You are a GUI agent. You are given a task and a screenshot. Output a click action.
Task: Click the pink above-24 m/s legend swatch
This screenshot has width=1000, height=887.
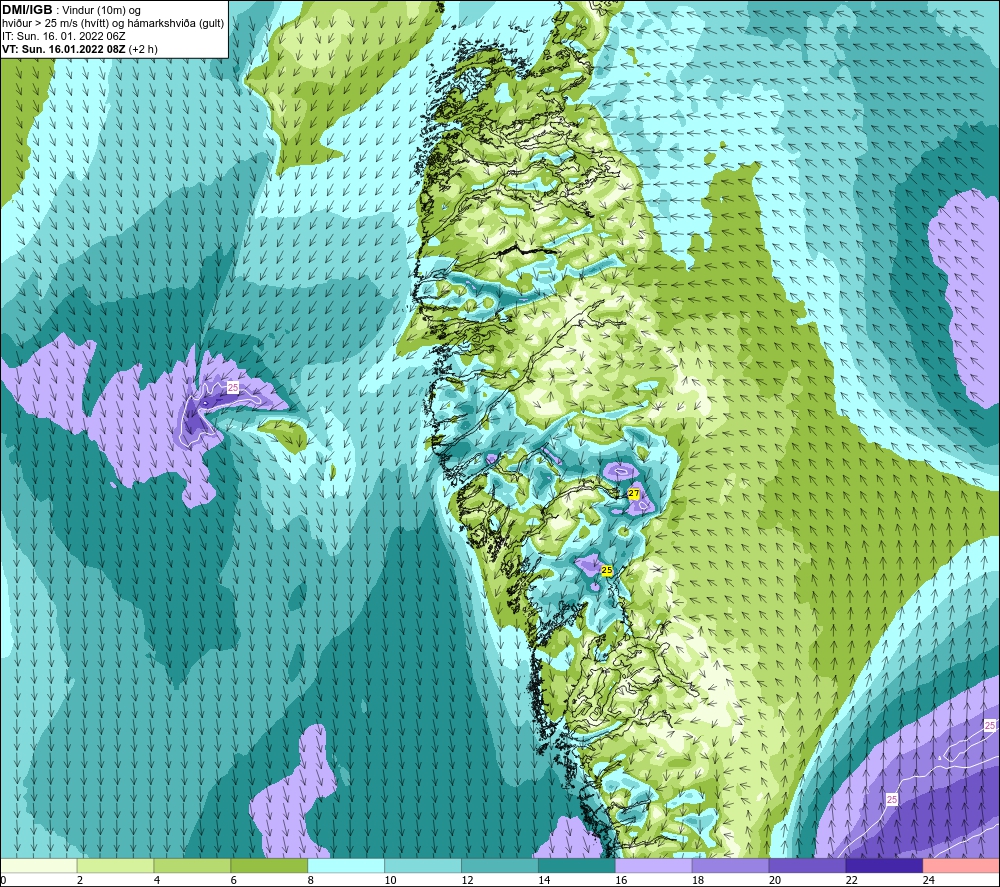(961, 865)
